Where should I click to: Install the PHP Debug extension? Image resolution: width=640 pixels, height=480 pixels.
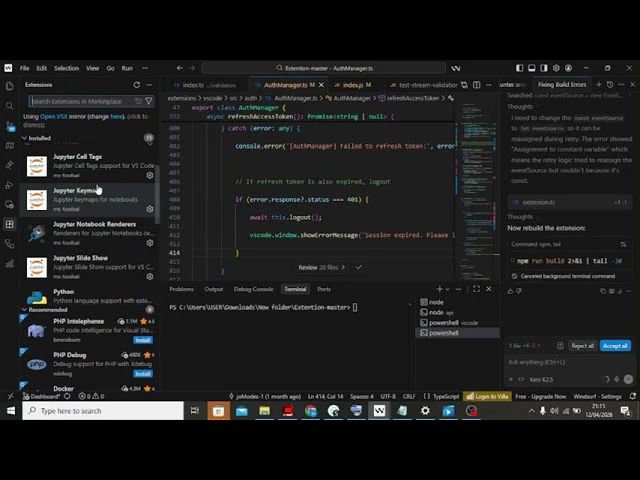143,374
